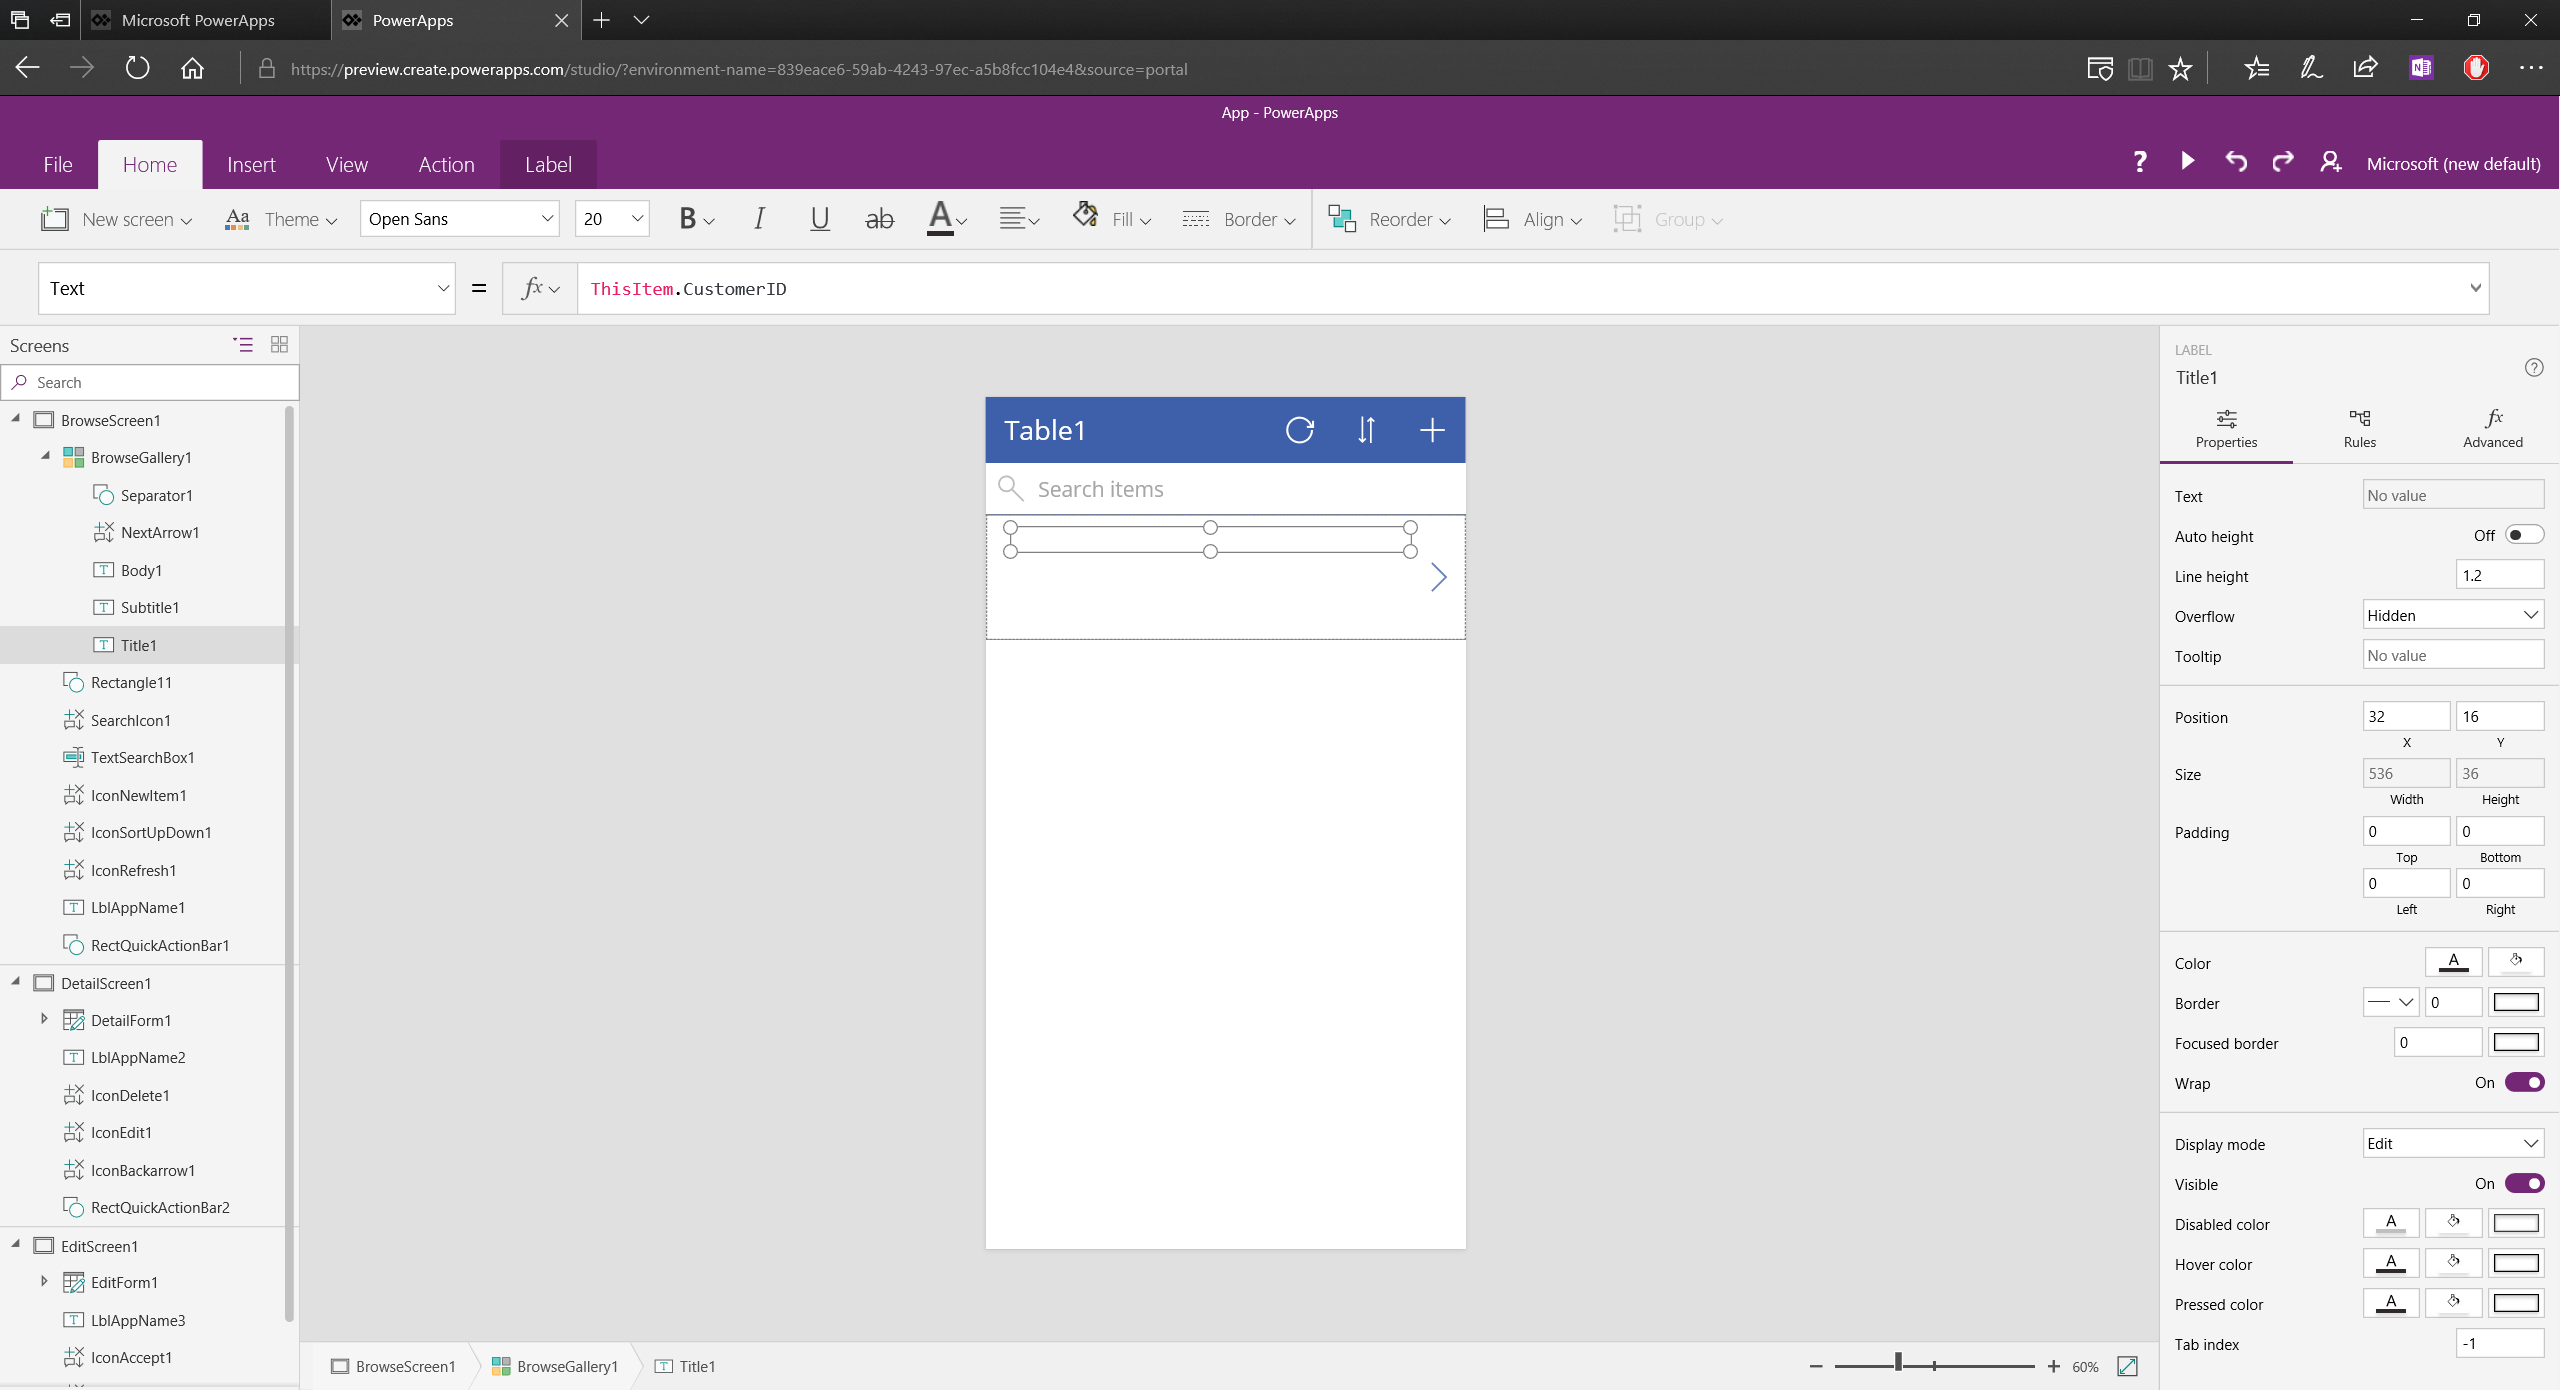2560x1390 pixels.
Task: Click the Align button
Action: tap(1532, 219)
